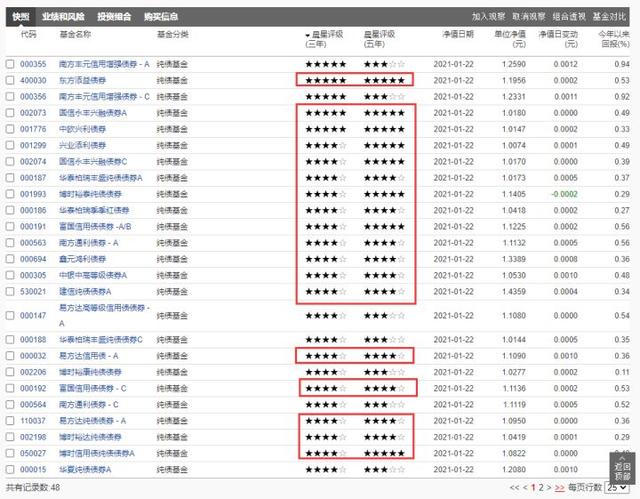
Task: Select the checkbox for fund 001993
Action: point(10,194)
